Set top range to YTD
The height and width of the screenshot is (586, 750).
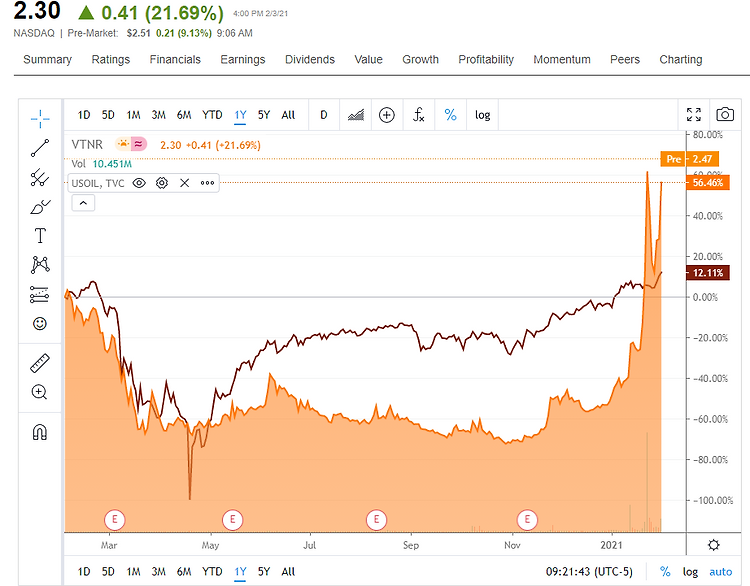tap(212, 115)
